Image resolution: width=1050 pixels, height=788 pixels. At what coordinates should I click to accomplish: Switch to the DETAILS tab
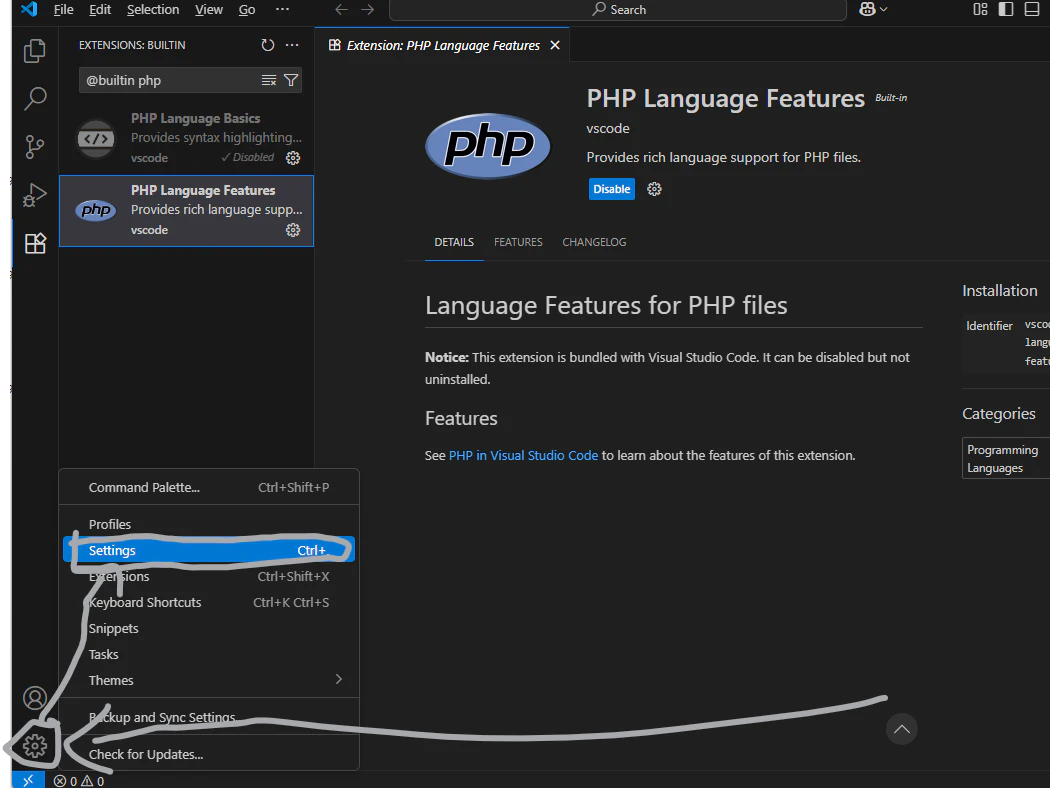coord(454,242)
